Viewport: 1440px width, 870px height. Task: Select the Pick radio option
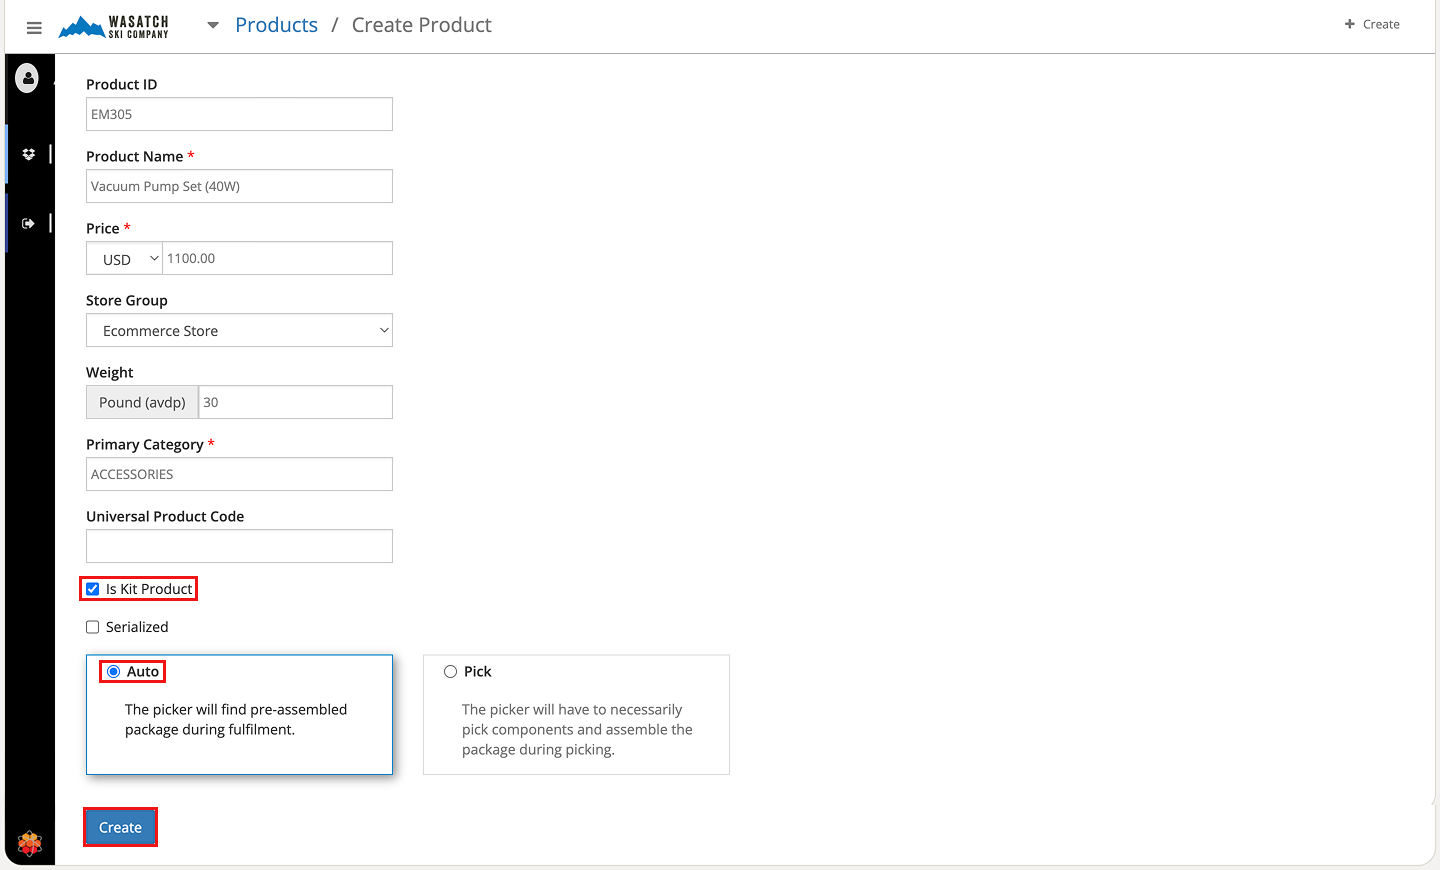tap(451, 672)
